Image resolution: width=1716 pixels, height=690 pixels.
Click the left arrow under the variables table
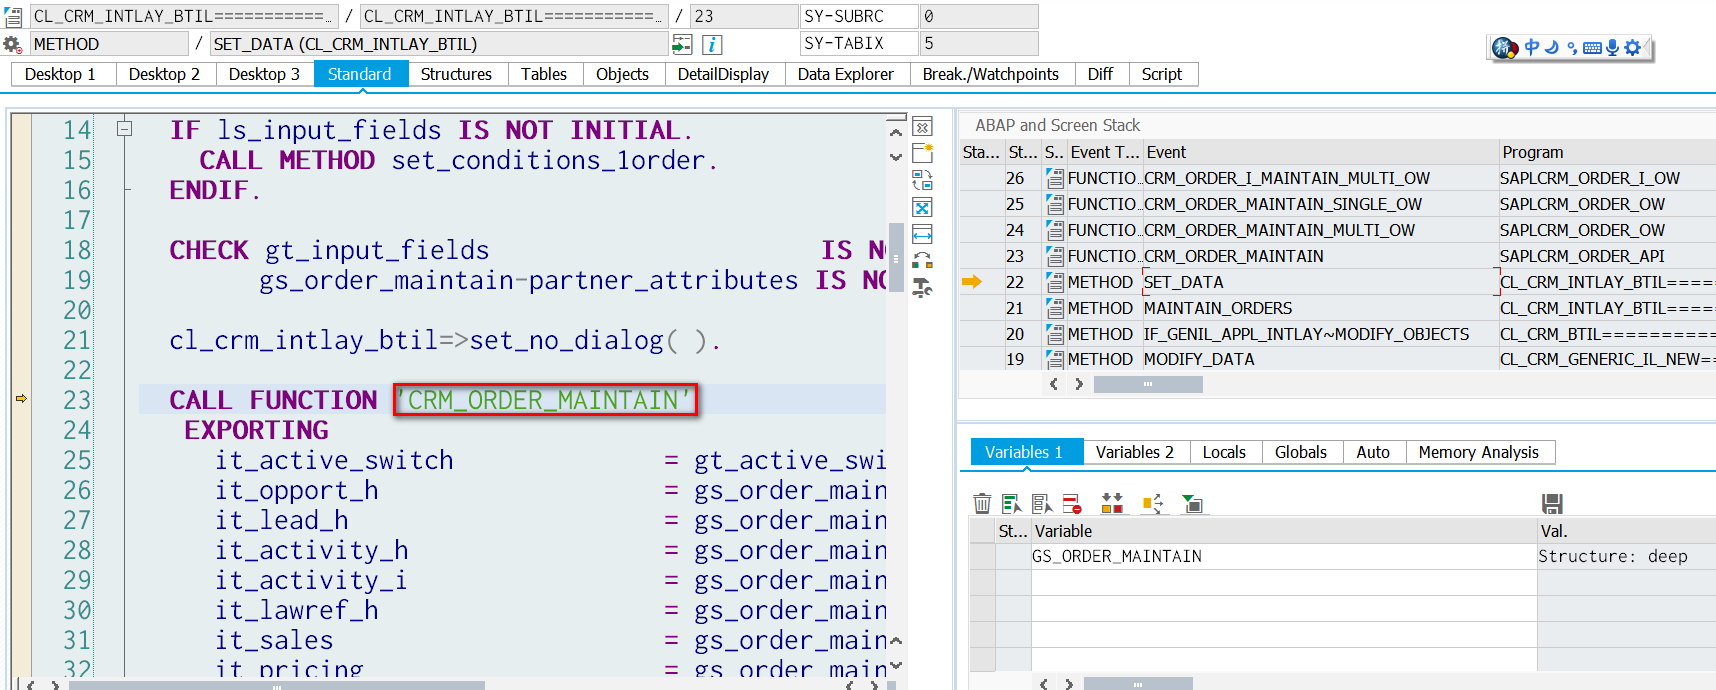point(1043,684)
